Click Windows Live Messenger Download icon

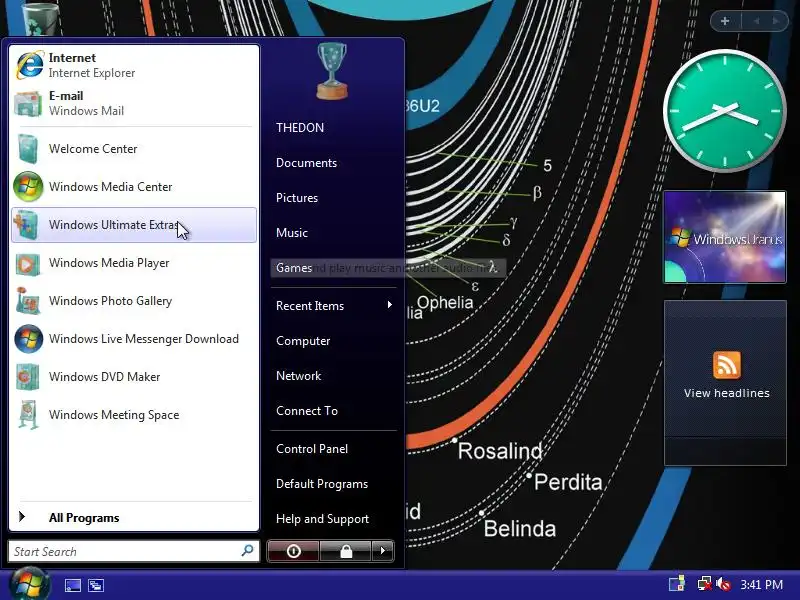pos(29,339)
